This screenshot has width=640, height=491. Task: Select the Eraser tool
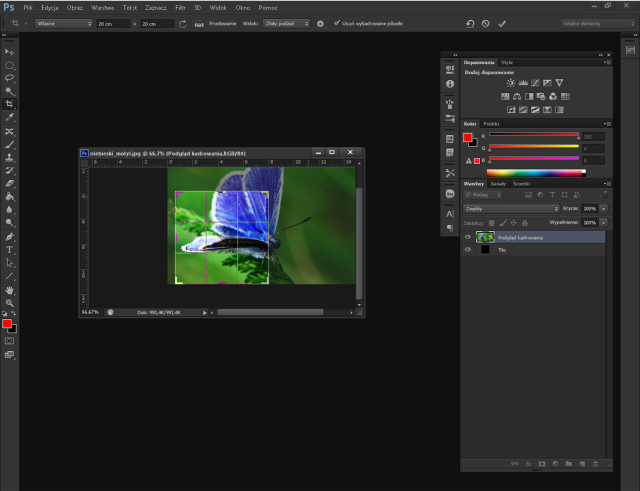(x=9, y=184)
